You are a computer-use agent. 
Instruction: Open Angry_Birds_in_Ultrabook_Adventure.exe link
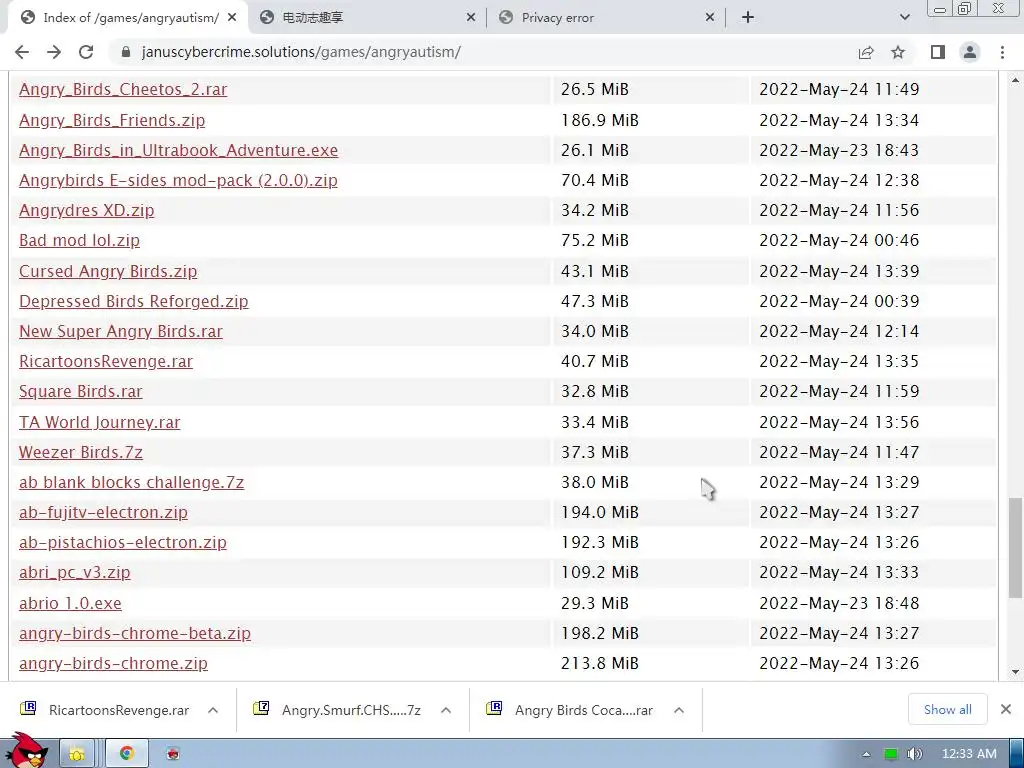[x=178, y=150]
